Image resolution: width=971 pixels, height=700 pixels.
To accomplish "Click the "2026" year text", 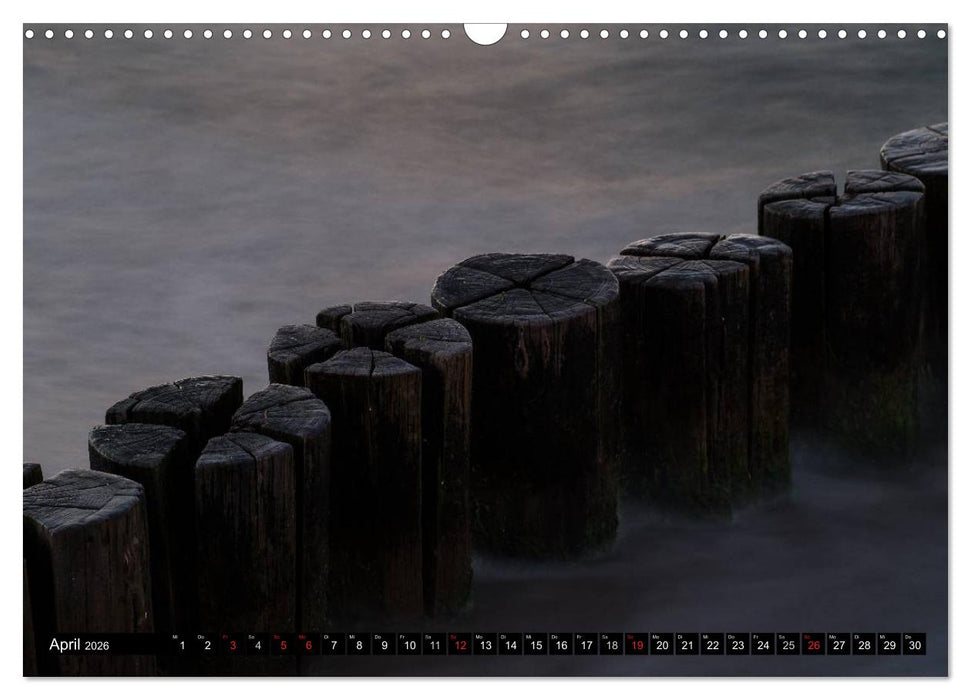I will point(97,644).
